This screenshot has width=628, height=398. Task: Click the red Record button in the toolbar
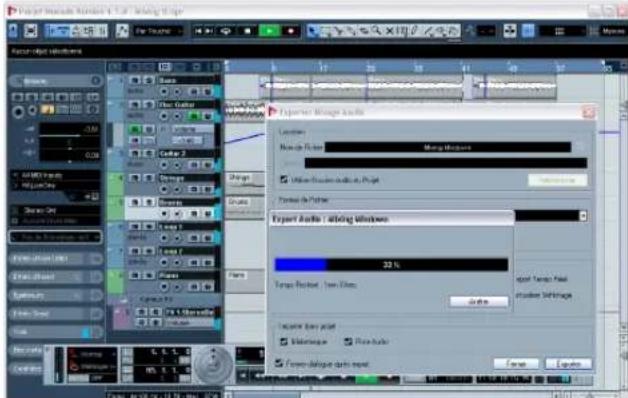pyautogui.click(x=291, y=31)
